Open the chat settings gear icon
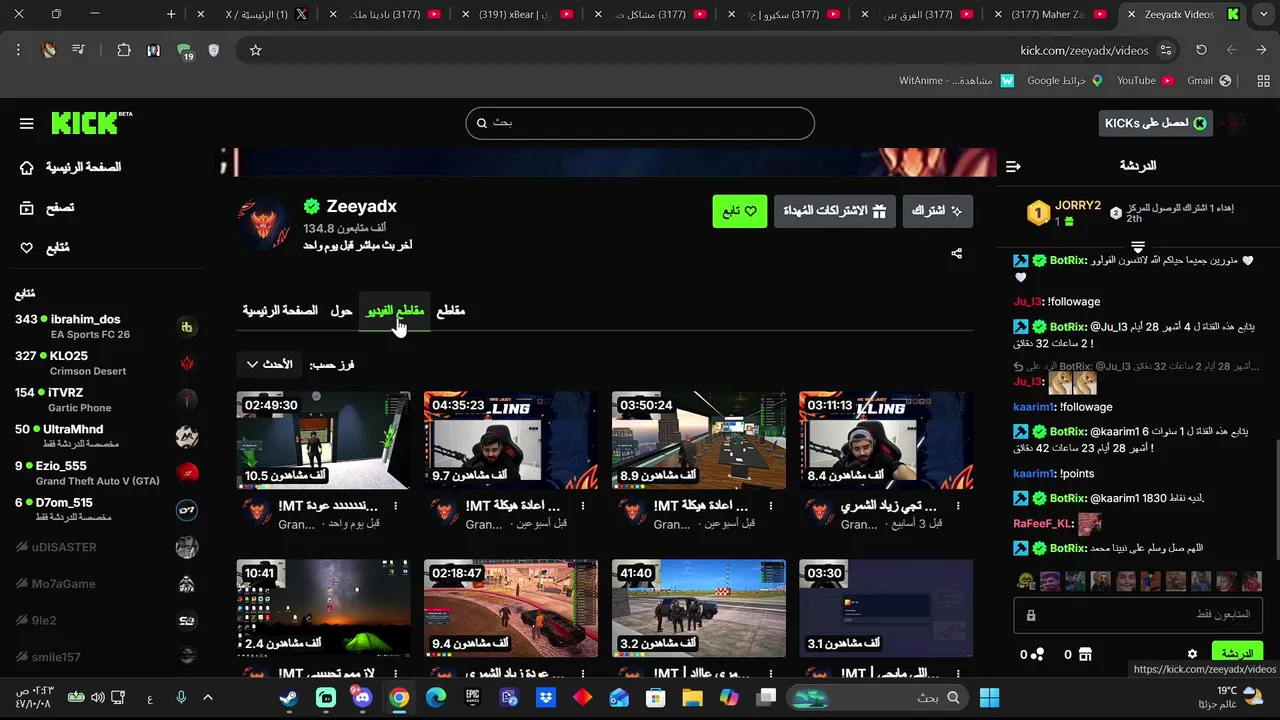Screen dimensions: 1280x720 1192,654
